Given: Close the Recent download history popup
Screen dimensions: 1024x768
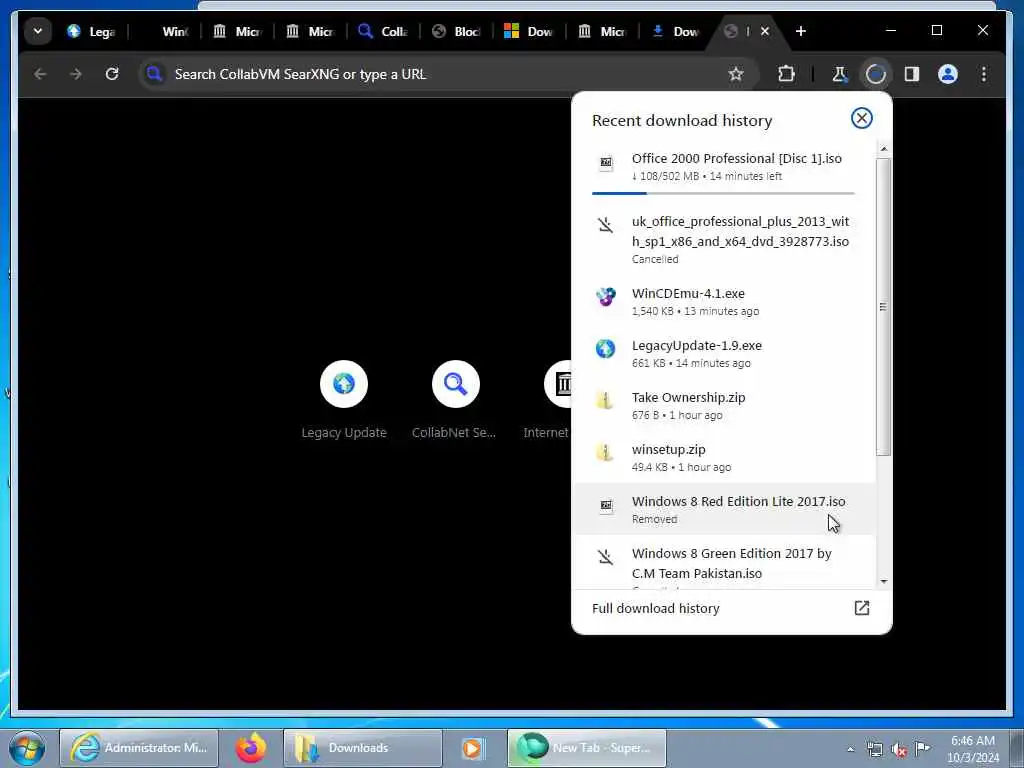Looking at the screenshot, I should 861,118.
